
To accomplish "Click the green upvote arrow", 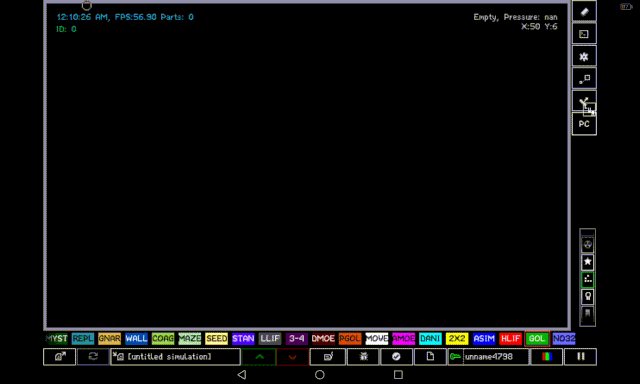I will click(x=259, y=357).
